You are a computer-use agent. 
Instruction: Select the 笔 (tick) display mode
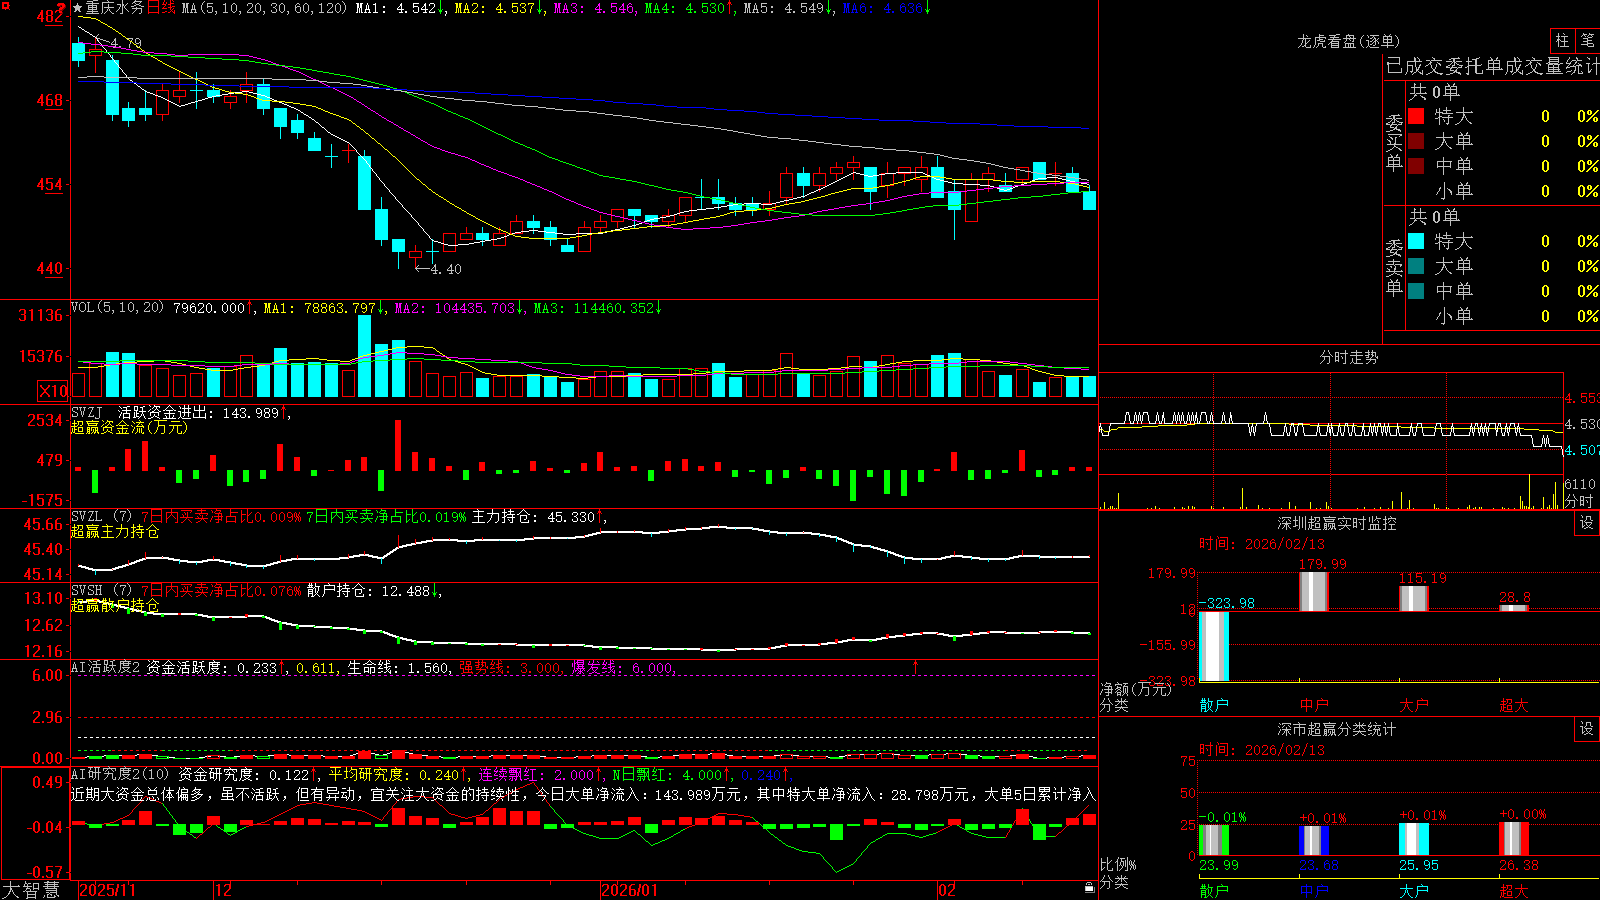(x=1587, y=40)
